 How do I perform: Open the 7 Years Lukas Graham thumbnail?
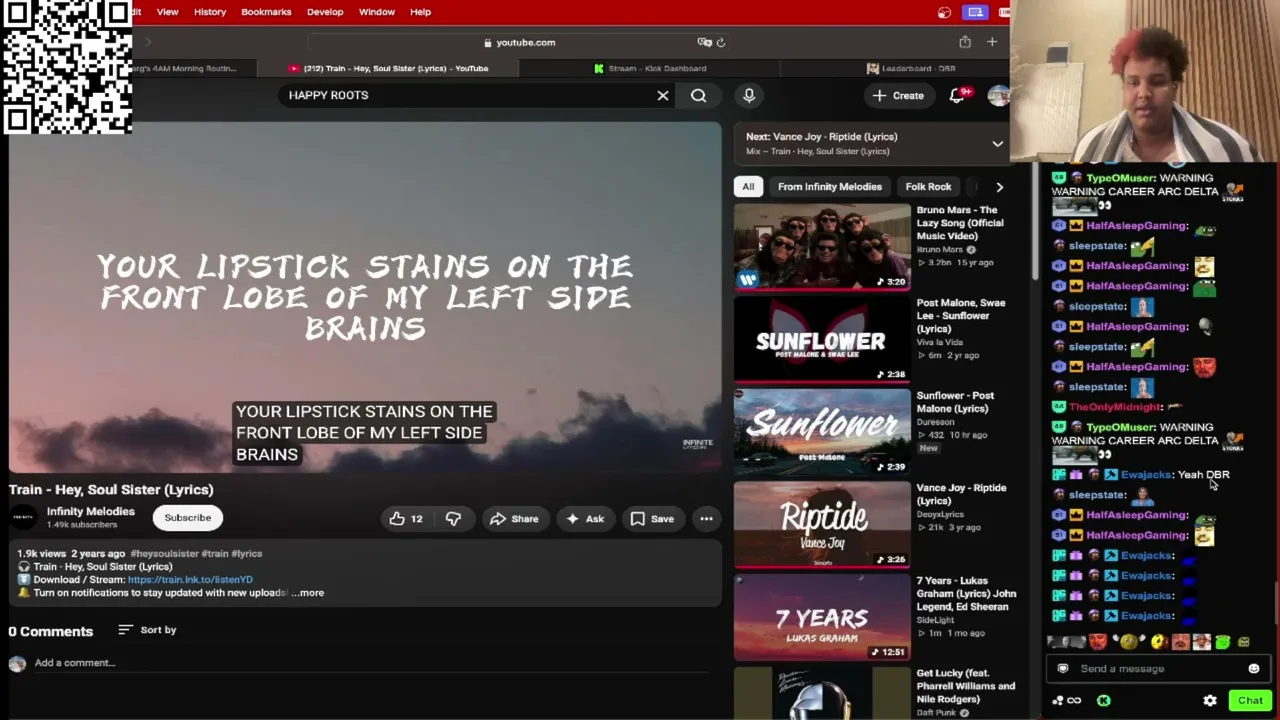[x=822, y=617]
